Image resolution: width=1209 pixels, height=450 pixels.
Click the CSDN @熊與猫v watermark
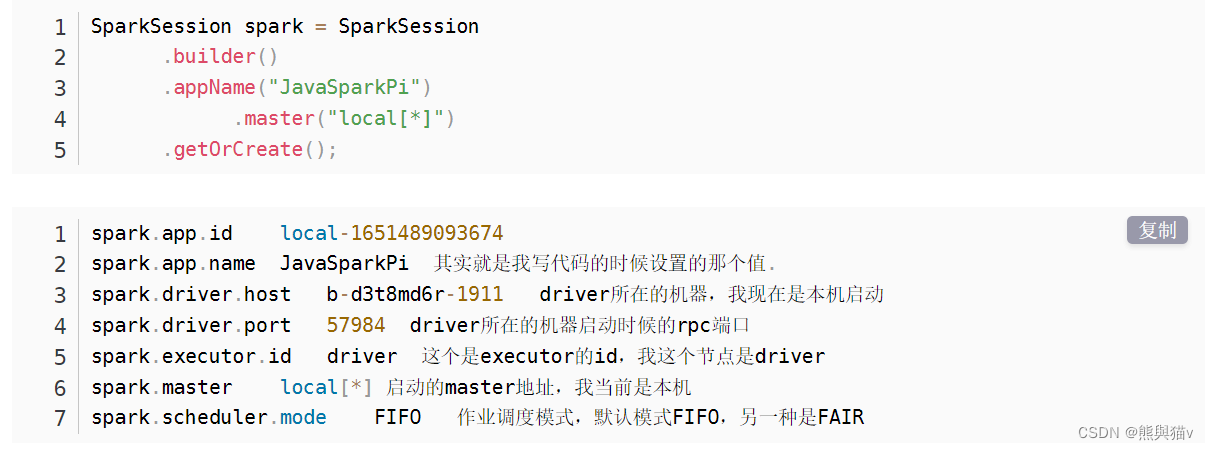coord(1135,432)
